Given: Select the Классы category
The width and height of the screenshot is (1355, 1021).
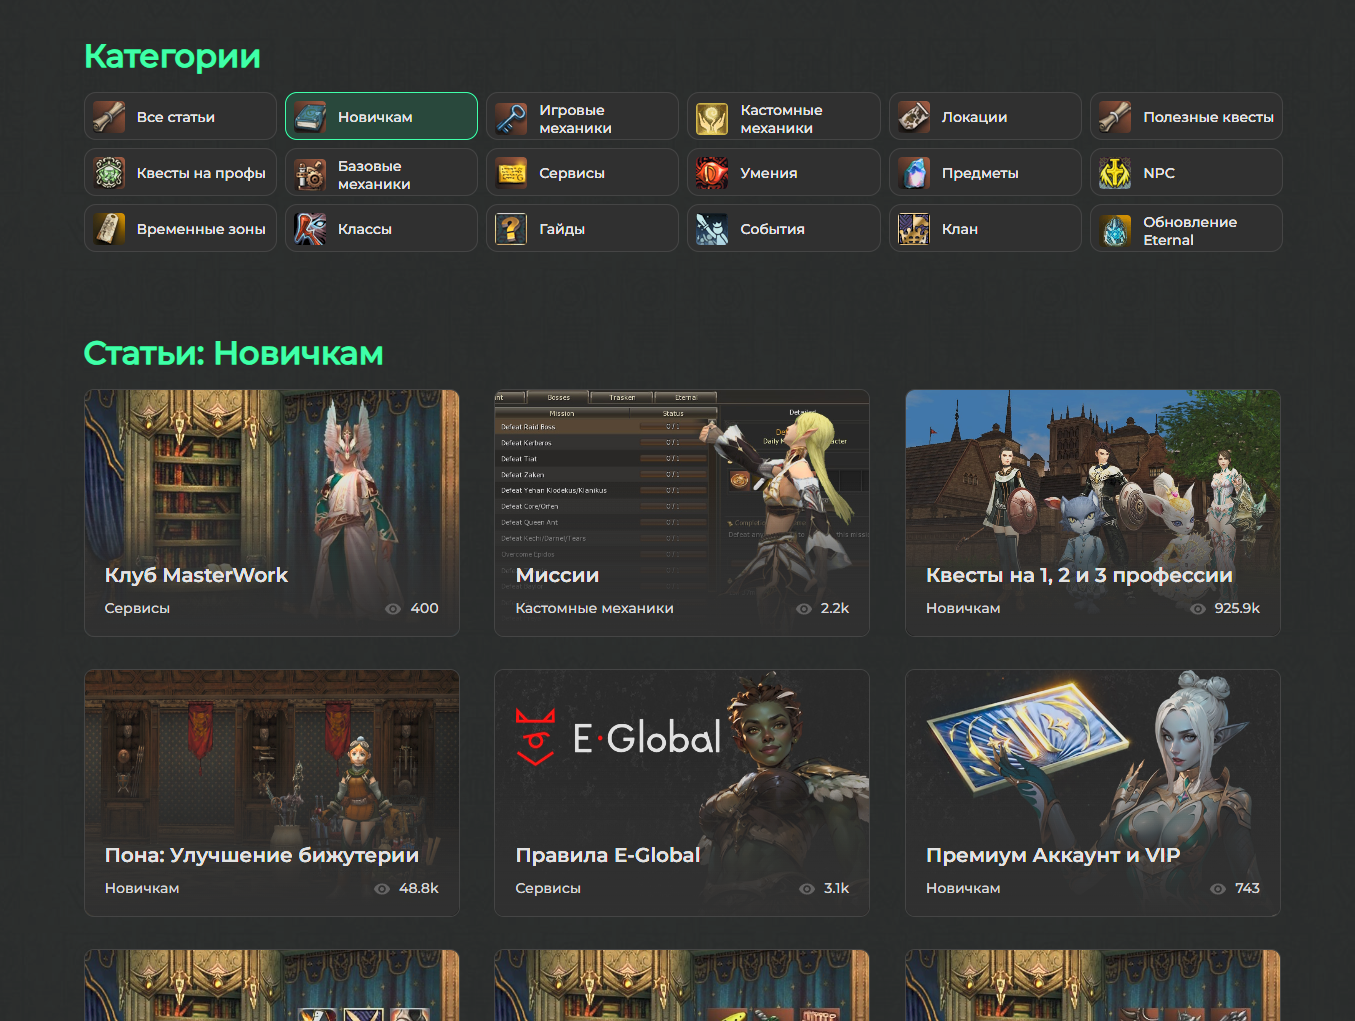Looking at the screenshot, I should [x=381, y=228].
